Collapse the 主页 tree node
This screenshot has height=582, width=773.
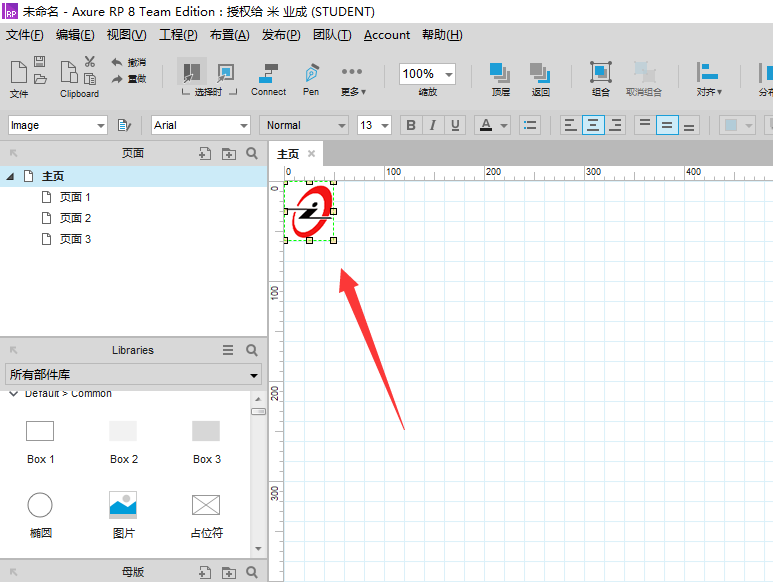point(10,176)
